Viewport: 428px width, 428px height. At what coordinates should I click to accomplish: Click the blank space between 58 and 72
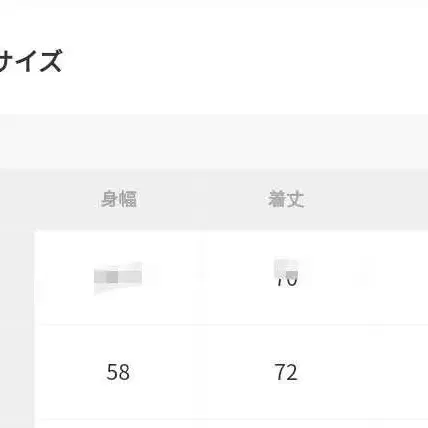[202, 372]
